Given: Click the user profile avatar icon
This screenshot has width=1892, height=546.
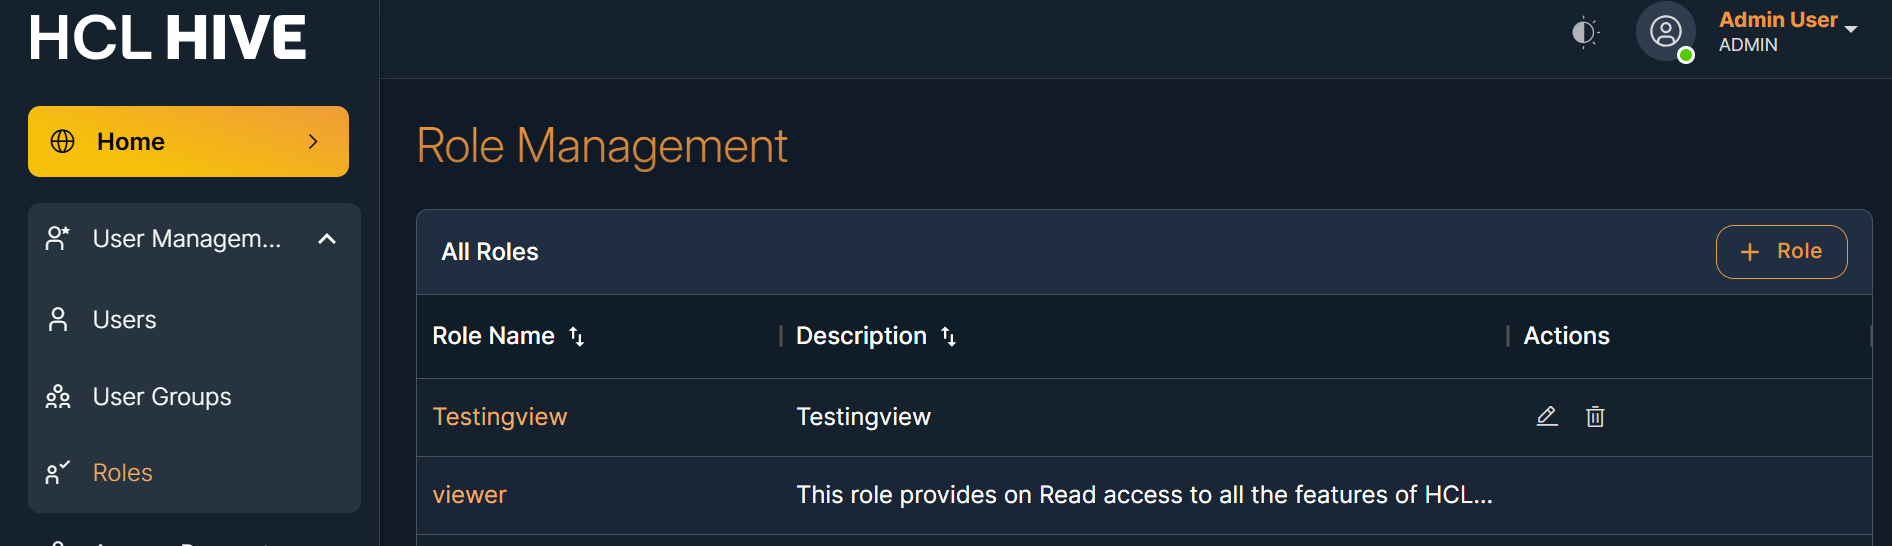Looking at the screenshot, I should (x=1665, y=32).
